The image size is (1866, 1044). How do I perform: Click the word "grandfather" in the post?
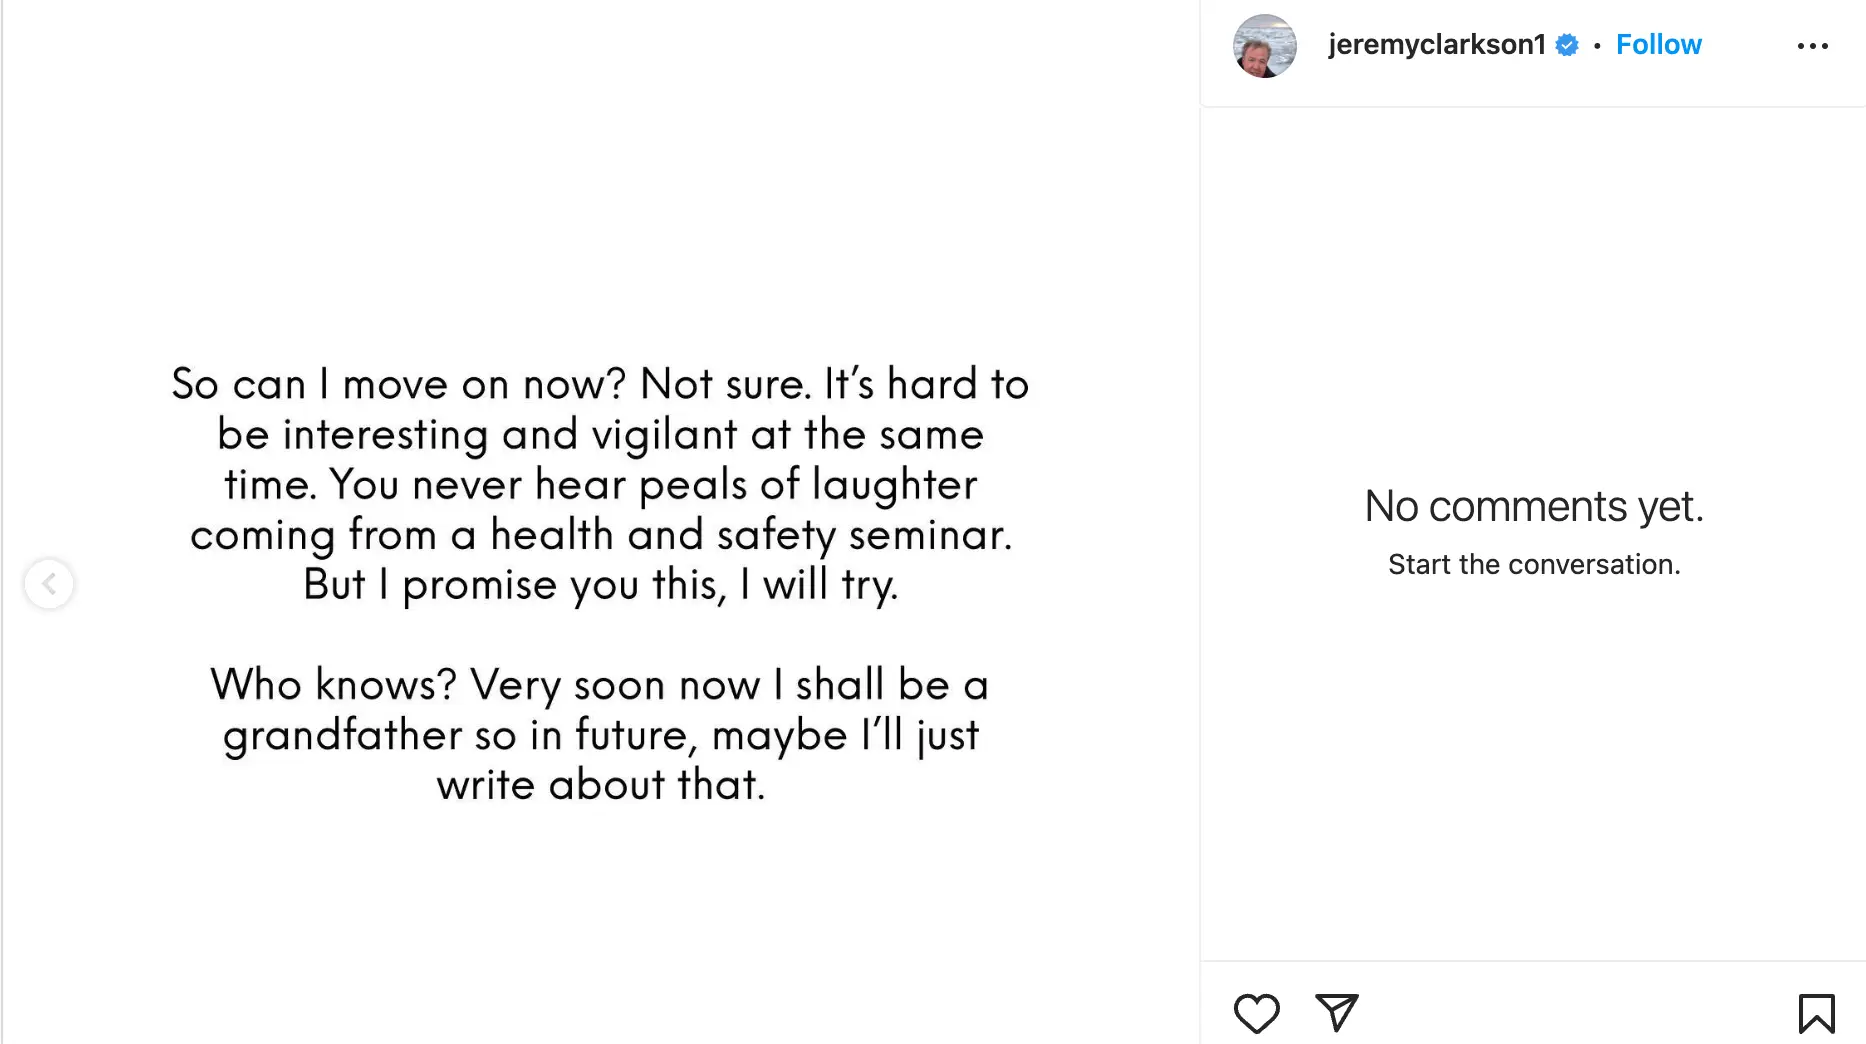[x=342, y=736]
